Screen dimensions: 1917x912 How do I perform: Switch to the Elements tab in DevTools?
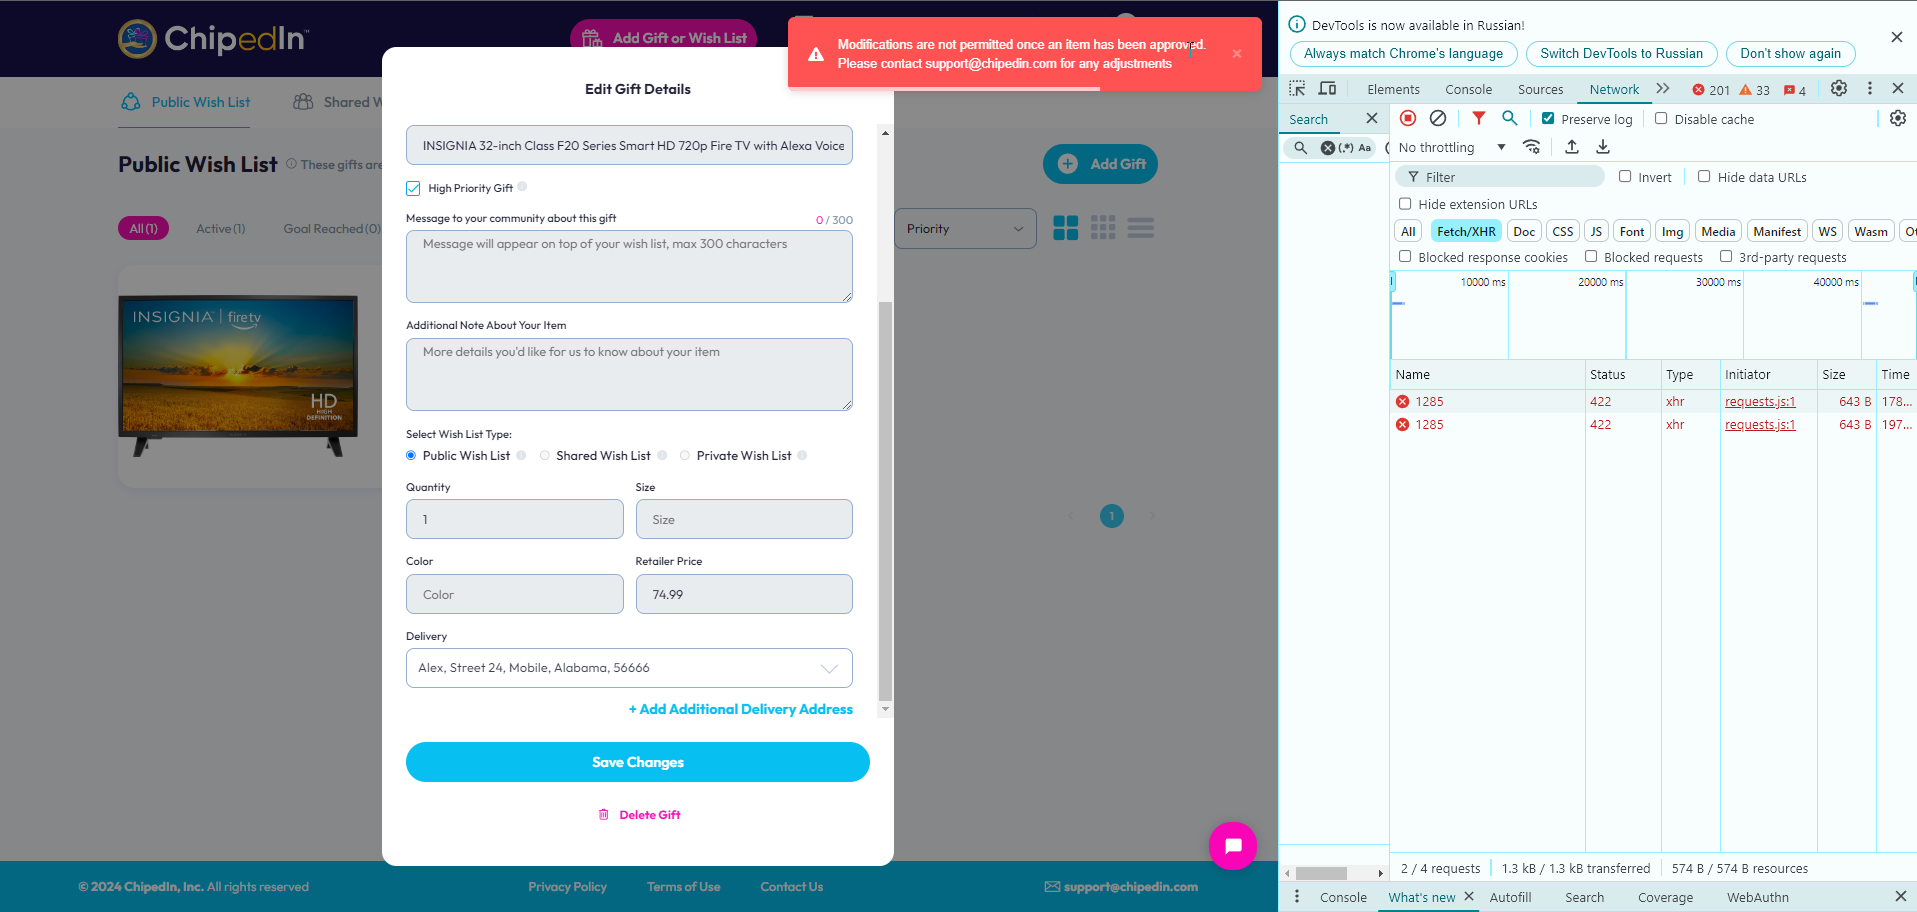click(x=1393, y=89)
